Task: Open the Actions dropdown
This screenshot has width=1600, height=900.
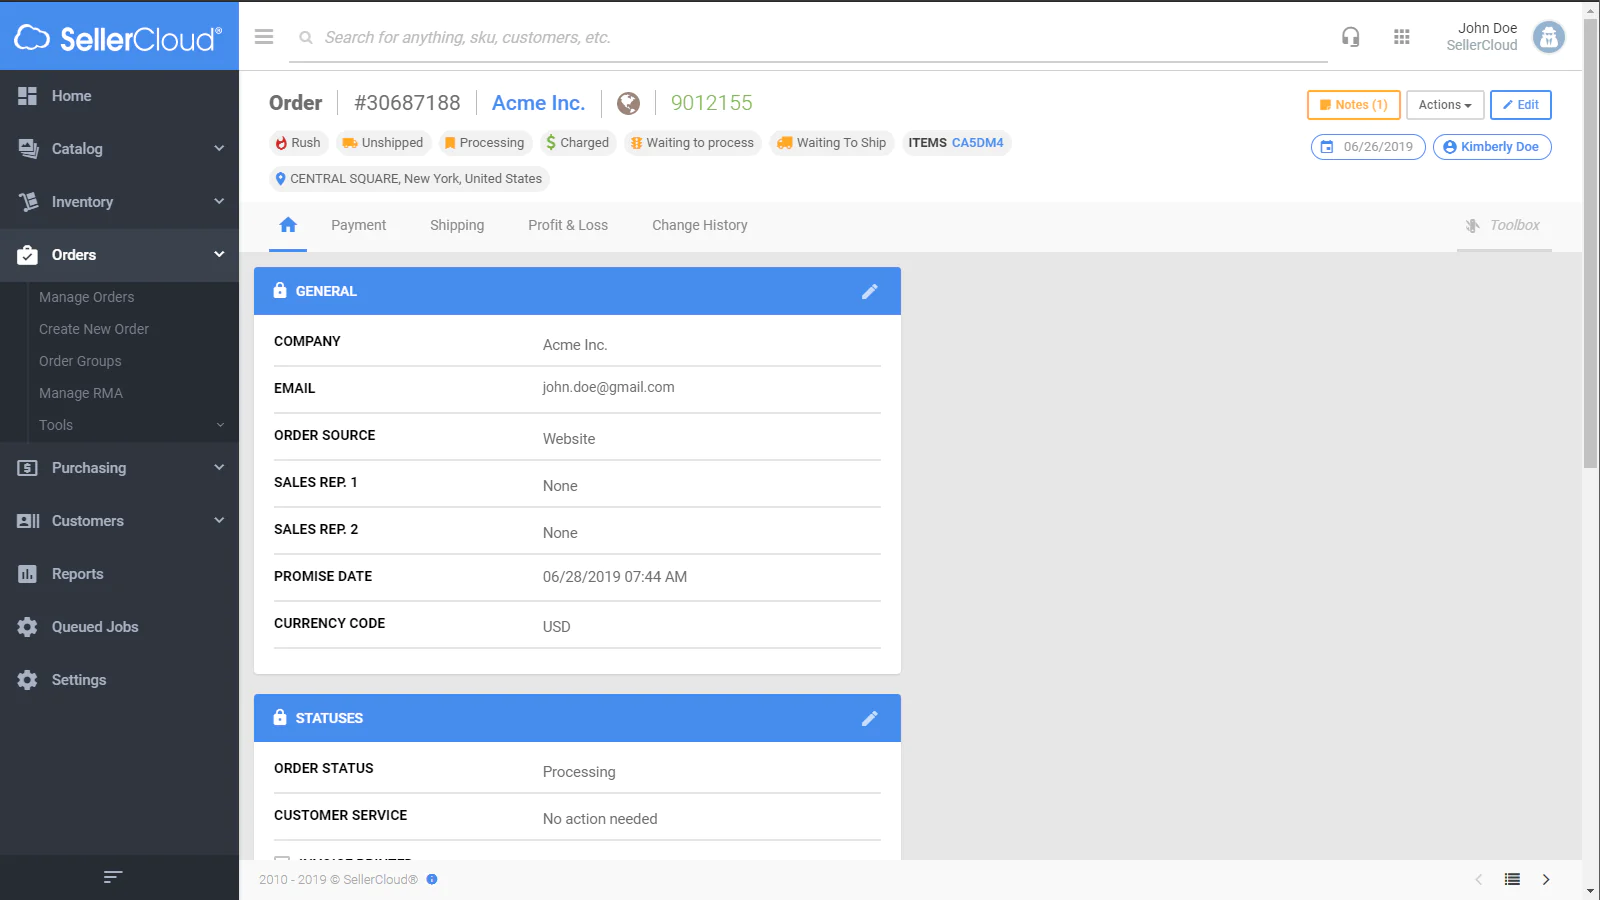Action: tap(1444, 105)
